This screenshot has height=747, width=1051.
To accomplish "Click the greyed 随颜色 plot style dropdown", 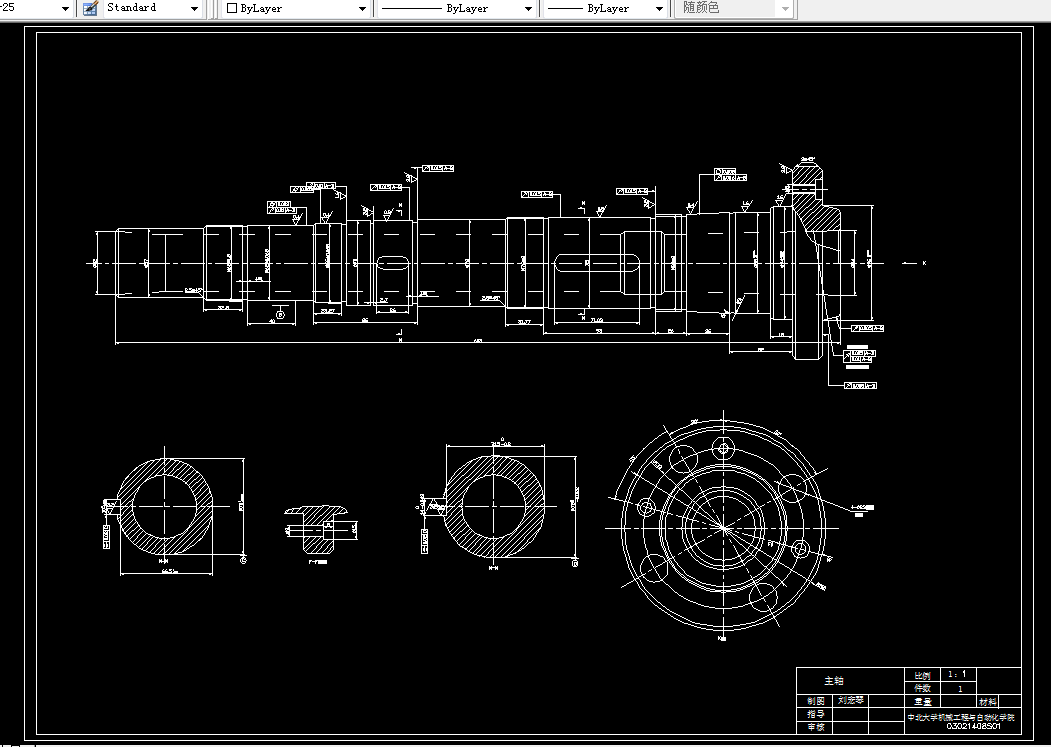I will 734,8.
